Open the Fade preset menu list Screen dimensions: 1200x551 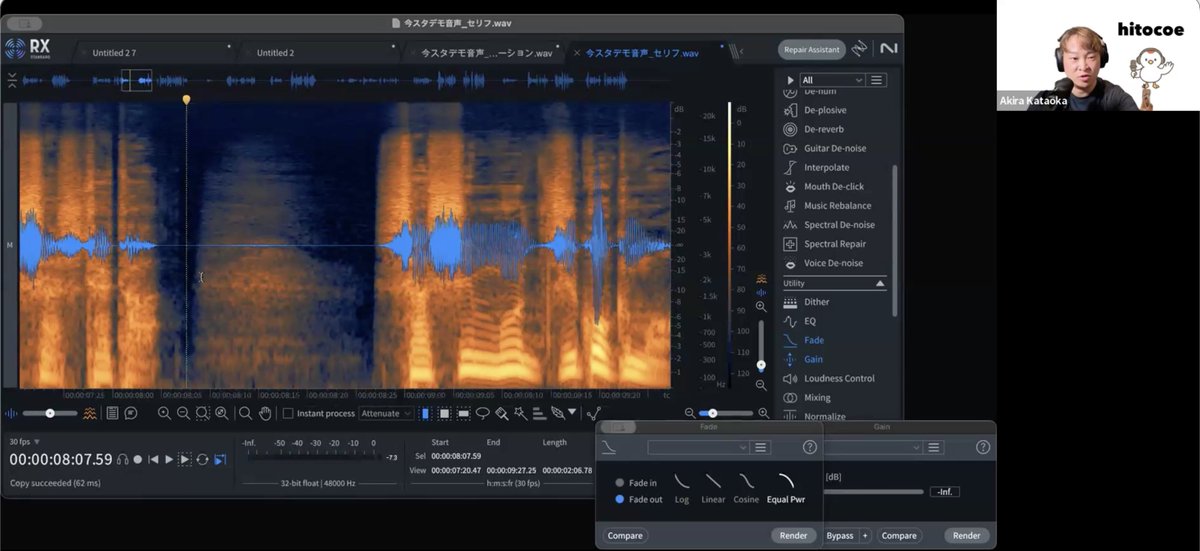761,447
